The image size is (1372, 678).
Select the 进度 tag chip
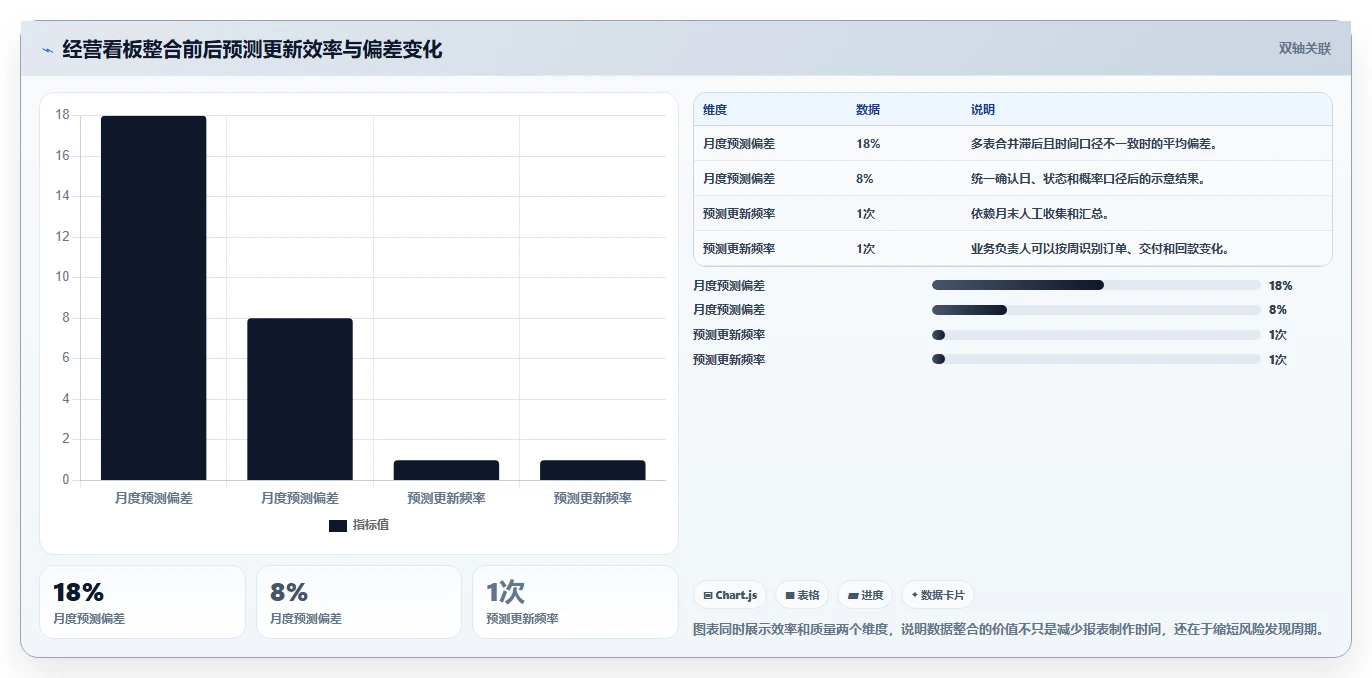click(865, 595)
